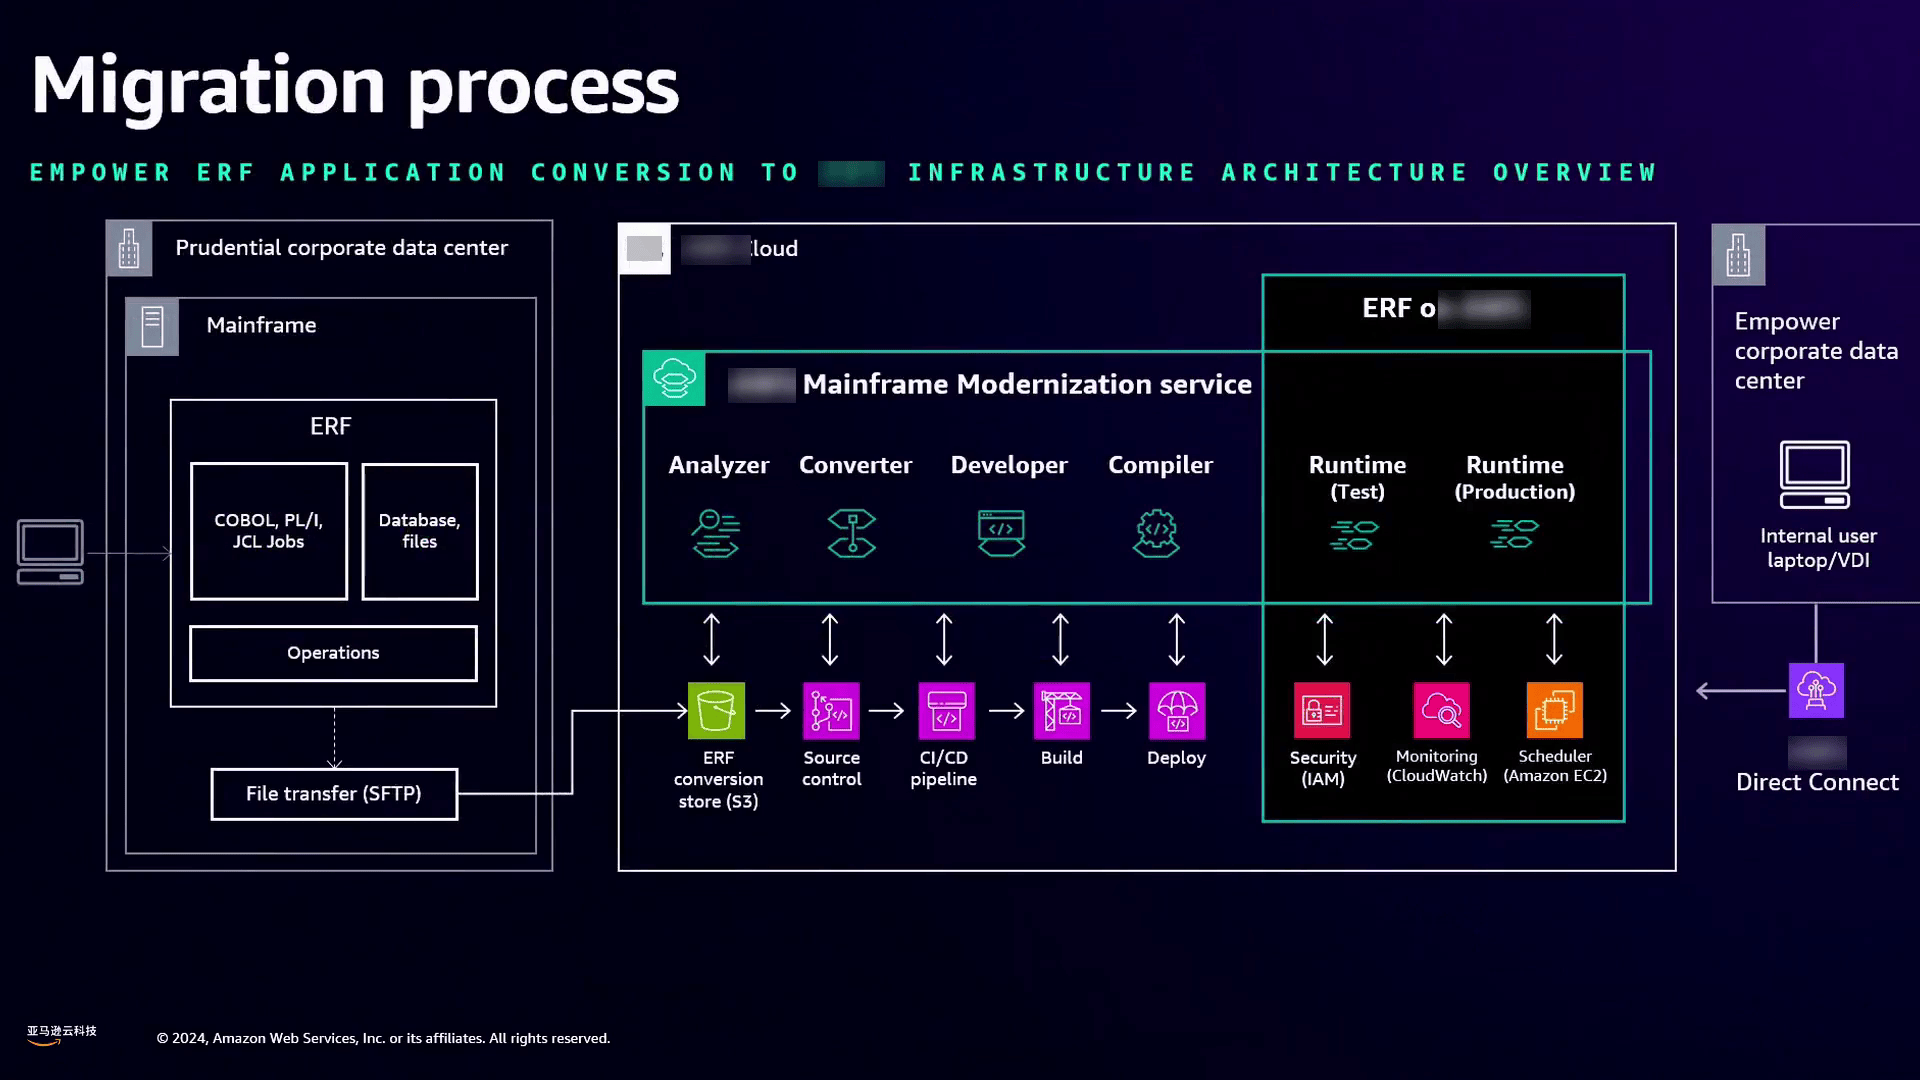Viewport: 1920px width, 1080px height.
Task: Click the ERF heading inside the mainframe
Action: [x=330, y=426]
